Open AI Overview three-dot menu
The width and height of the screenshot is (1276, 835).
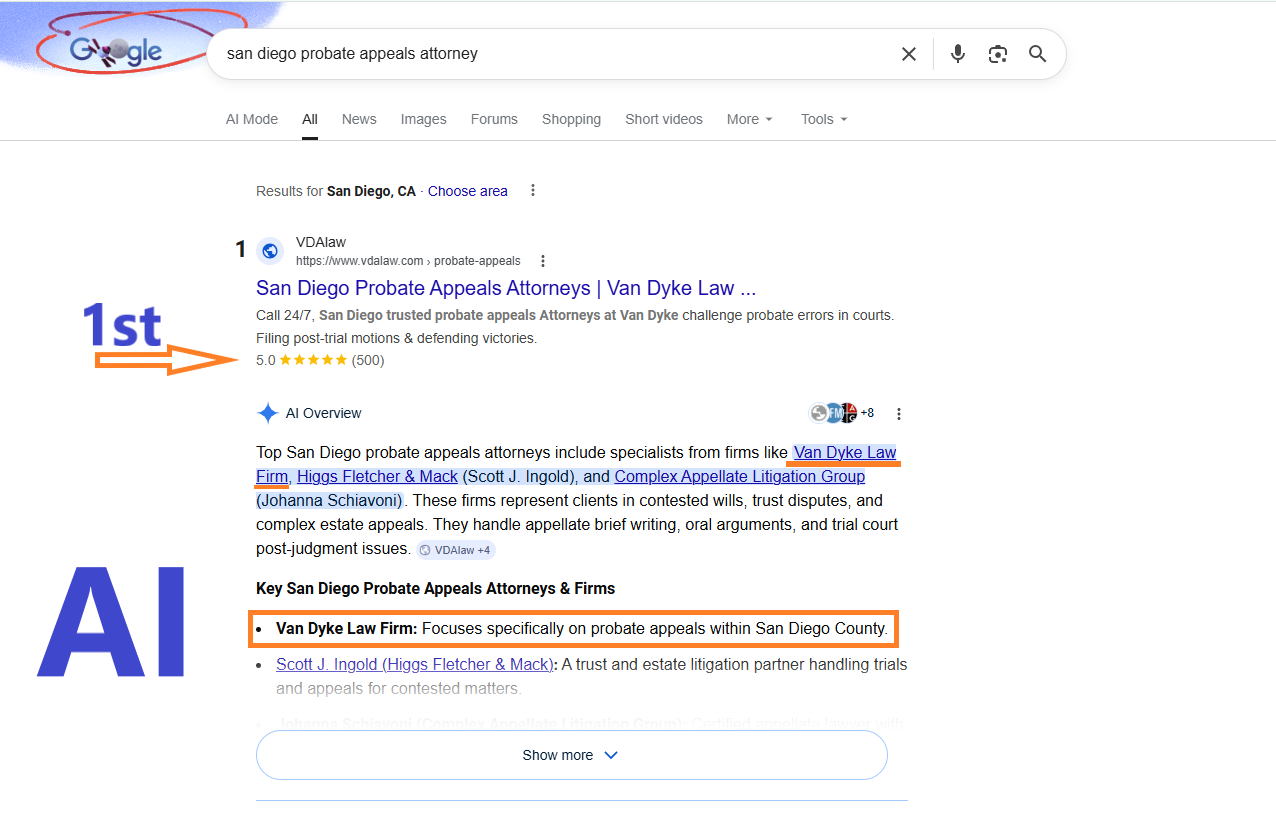[x=899, y=413]
